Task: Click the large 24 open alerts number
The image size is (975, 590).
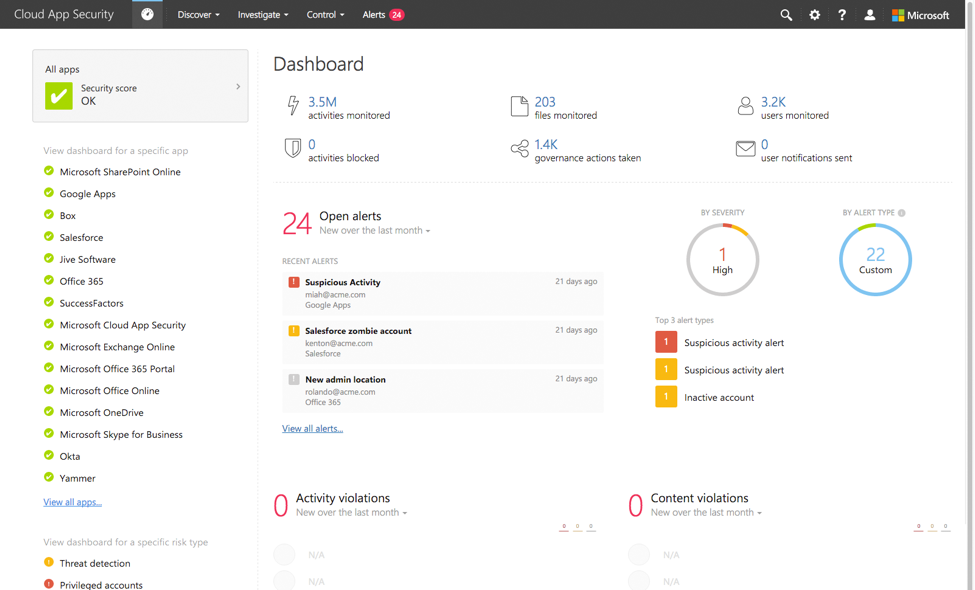Action: click(x=297, y=224)
